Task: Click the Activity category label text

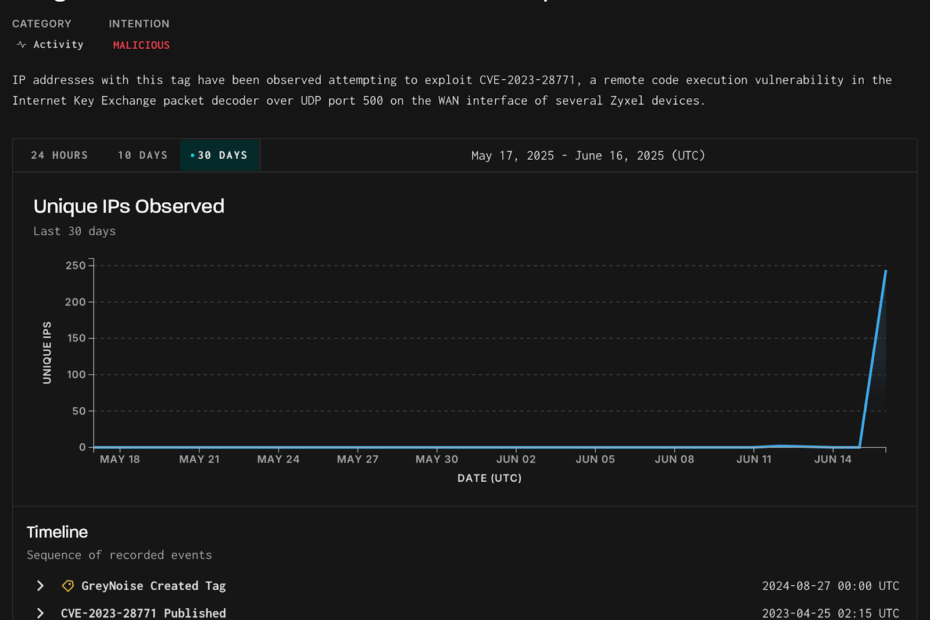Action: click(x=58, y=45)
